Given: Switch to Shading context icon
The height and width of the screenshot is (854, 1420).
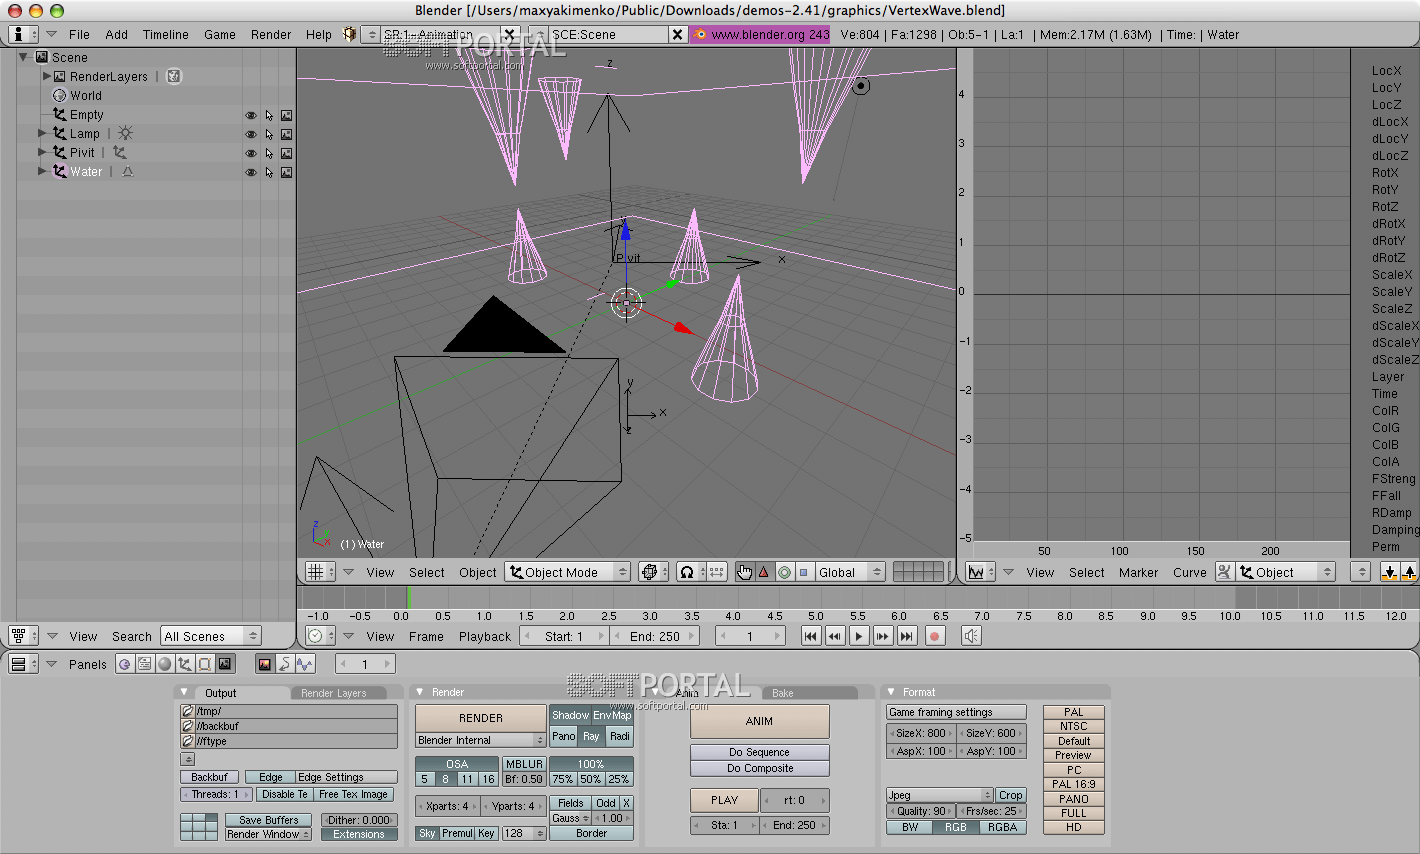Looking at the screenshot, I should tap(164, 664).
